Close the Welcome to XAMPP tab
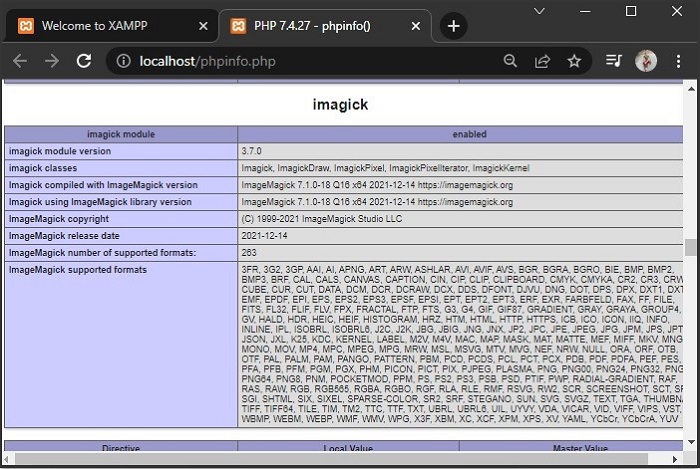700x469 pixels. (x=204, y=26)
